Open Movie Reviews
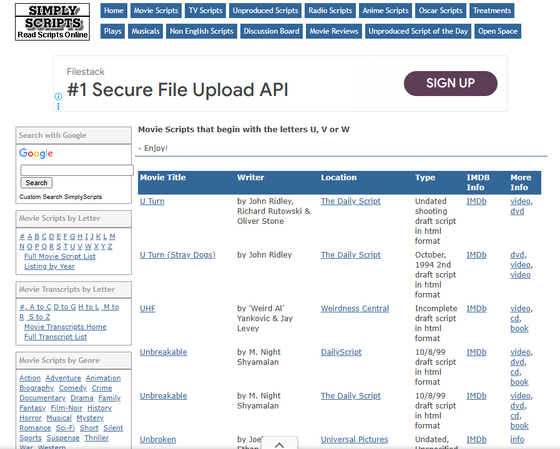Image resolution: width=560 pixels, height=449 pixels. tap(334, 31)
